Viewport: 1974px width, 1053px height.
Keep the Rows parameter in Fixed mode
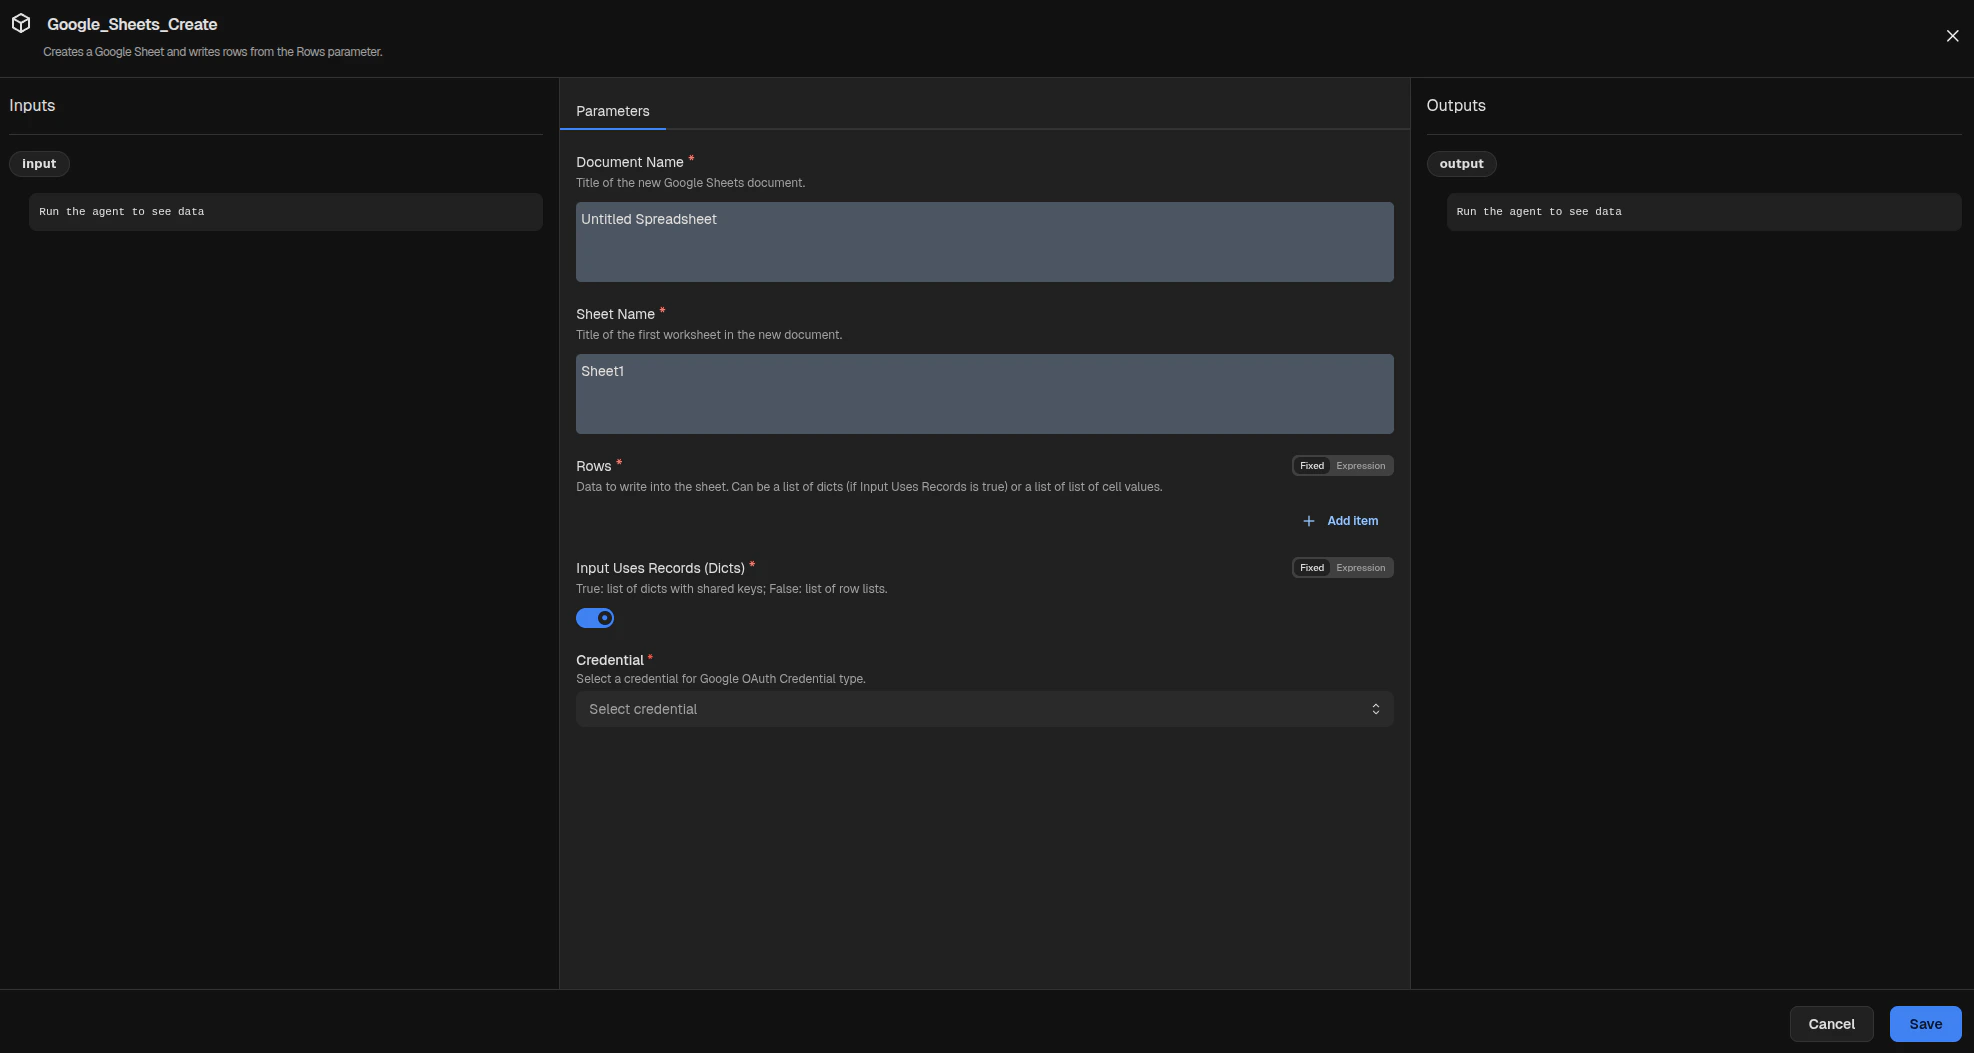pyautogui.click(x=1311, y=465)
